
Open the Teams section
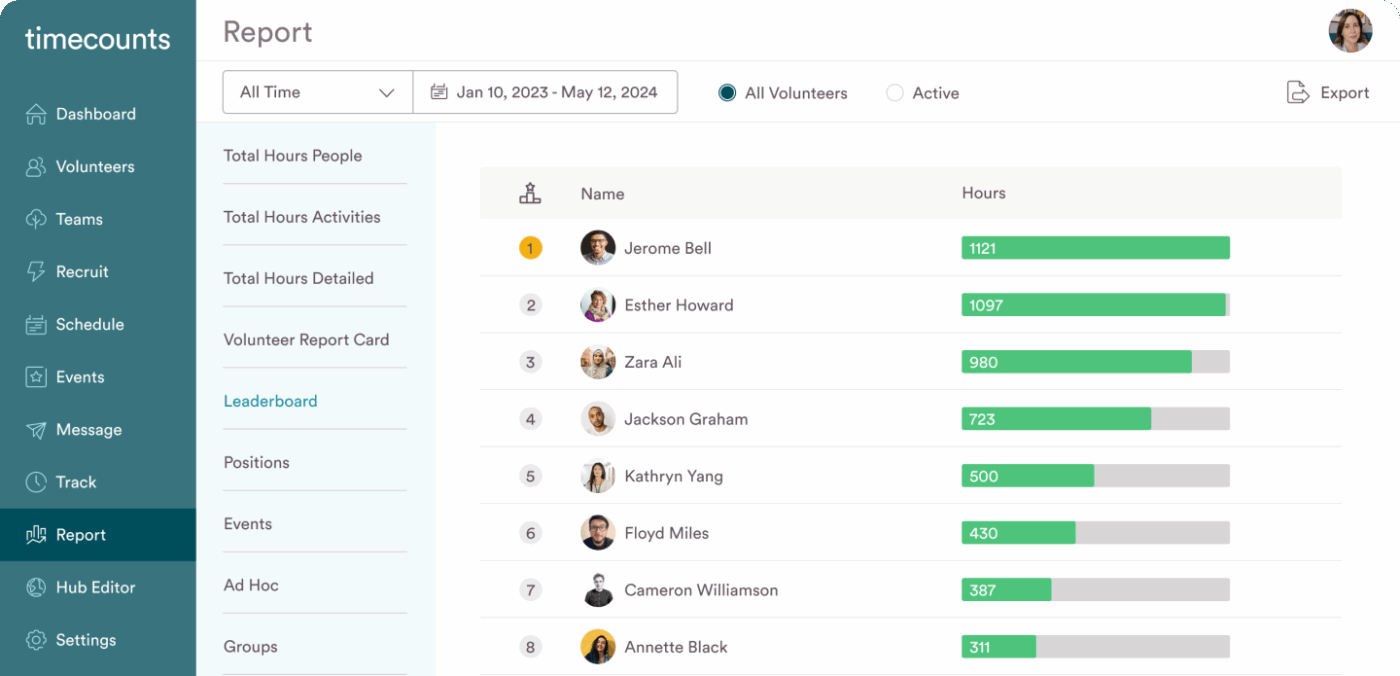(77, 219)
